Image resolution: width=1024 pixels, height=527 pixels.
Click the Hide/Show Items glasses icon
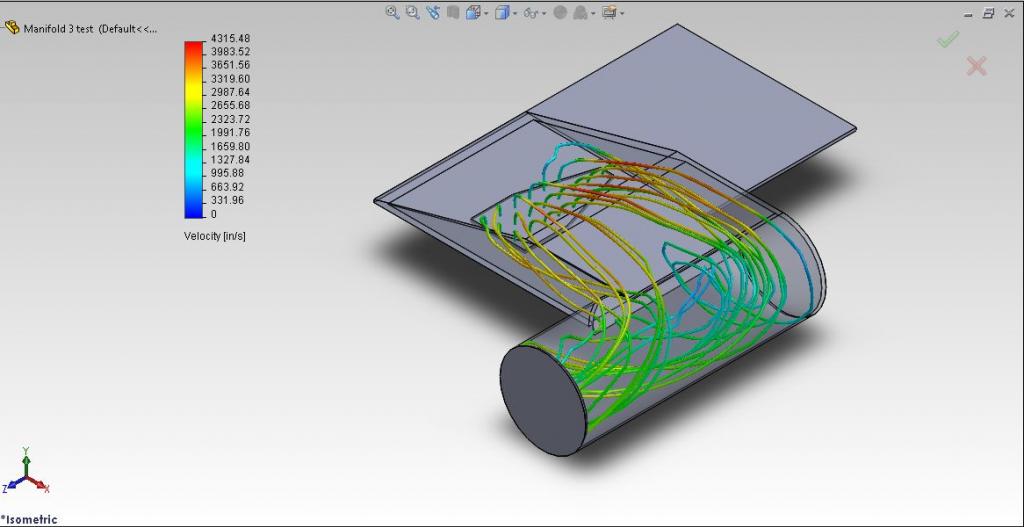point(530,13)
